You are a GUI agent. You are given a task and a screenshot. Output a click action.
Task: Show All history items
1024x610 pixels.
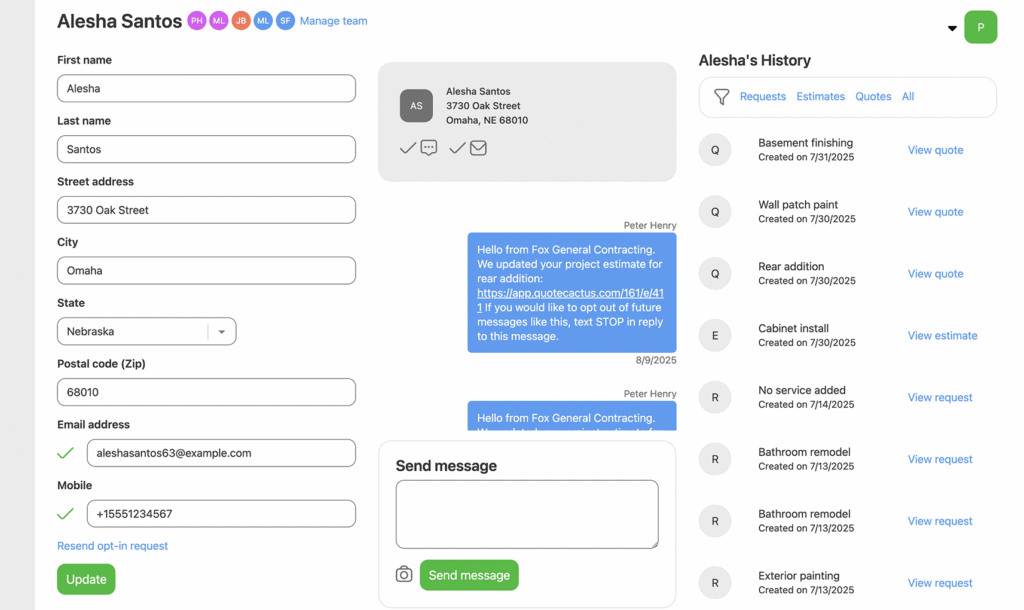[x=908, y=97]
